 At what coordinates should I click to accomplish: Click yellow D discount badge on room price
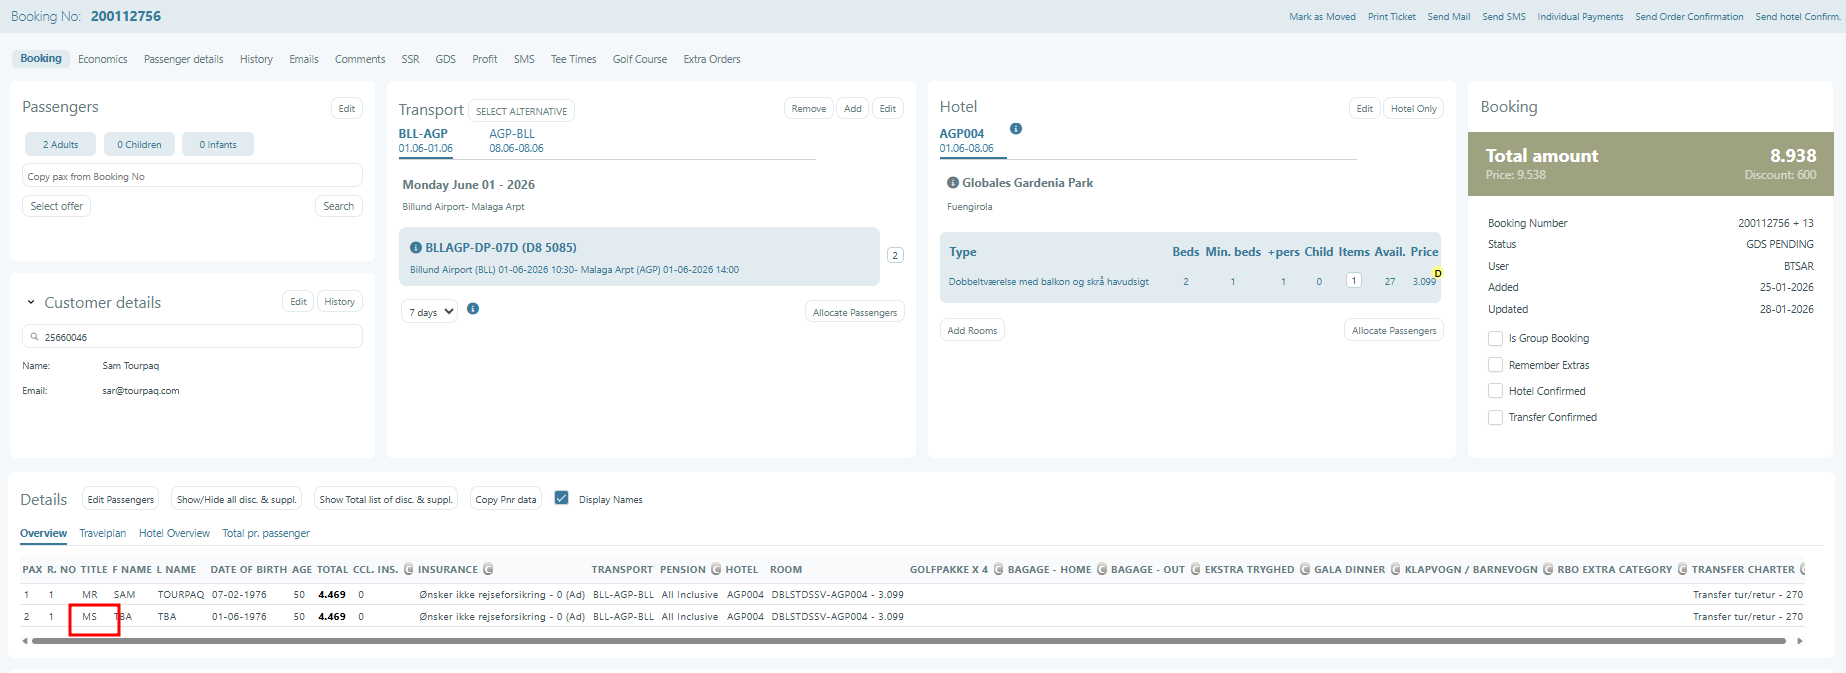pos(1437,273)
